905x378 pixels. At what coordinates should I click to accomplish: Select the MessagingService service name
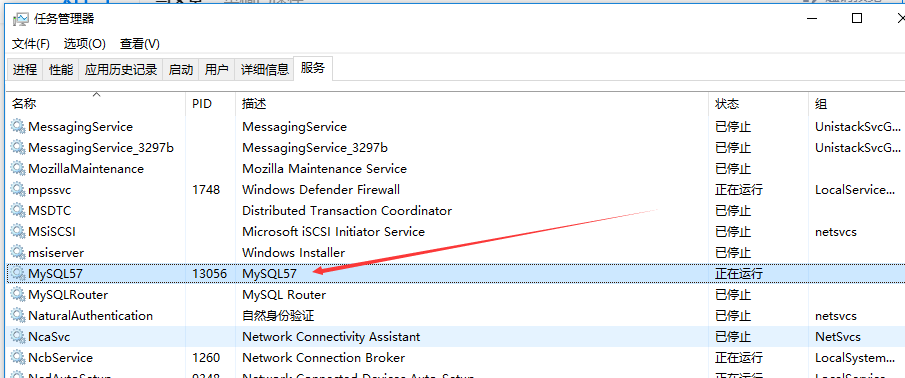tap(80, 126)
